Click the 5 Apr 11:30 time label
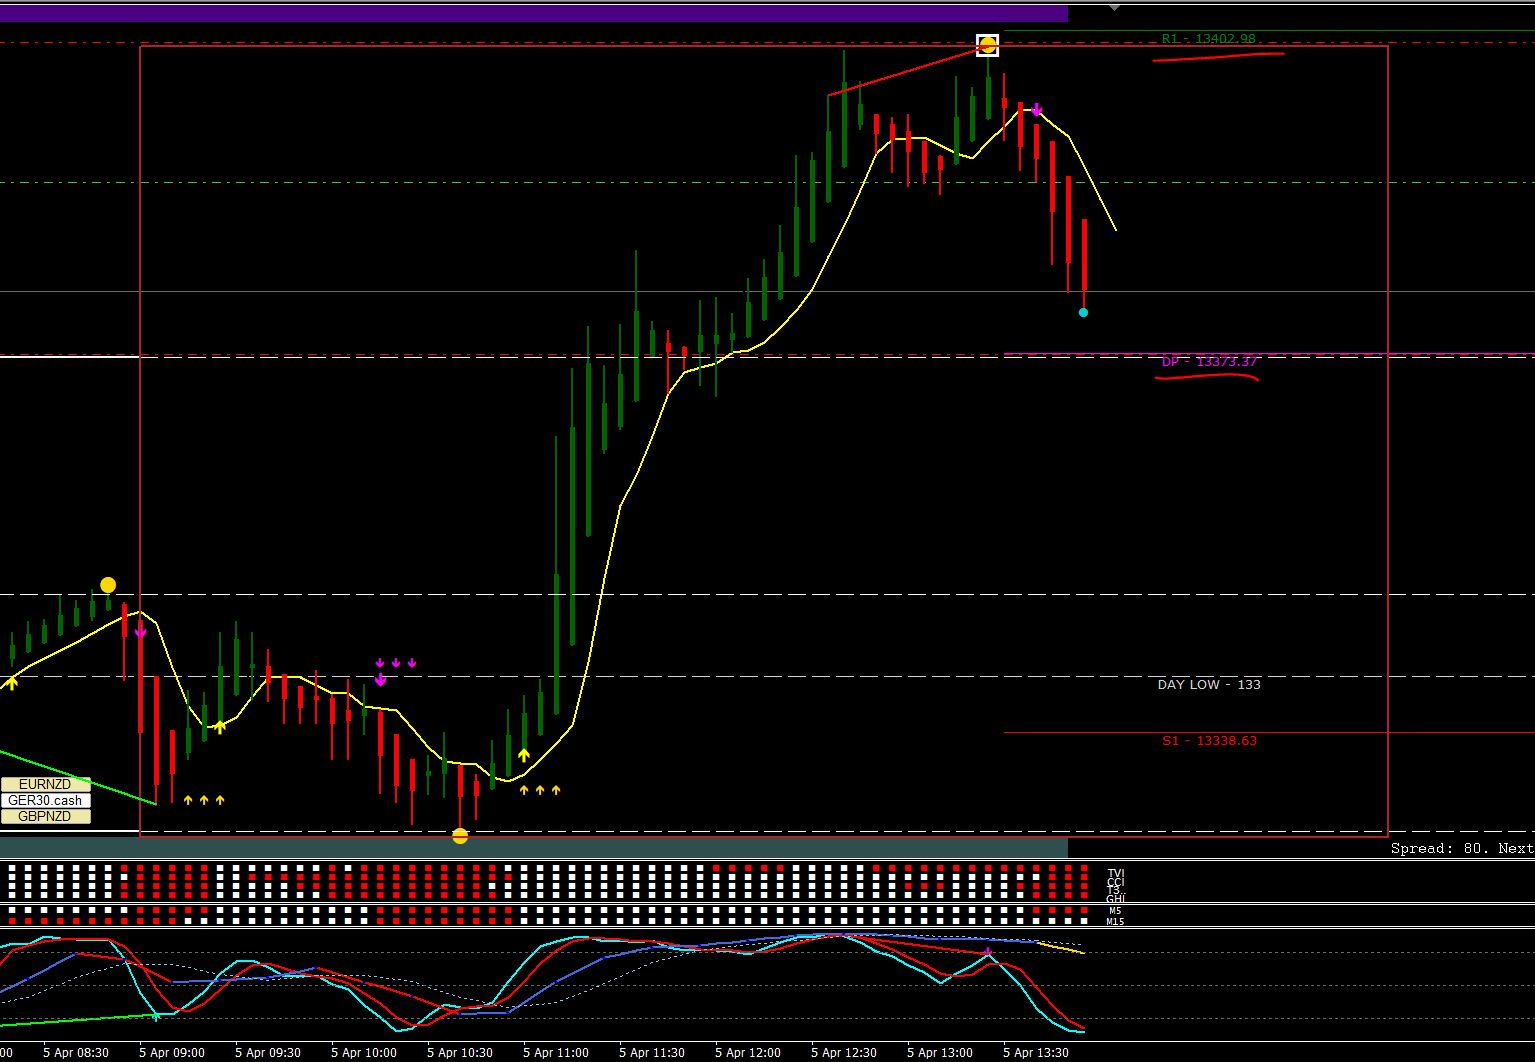 (652, 1052)
